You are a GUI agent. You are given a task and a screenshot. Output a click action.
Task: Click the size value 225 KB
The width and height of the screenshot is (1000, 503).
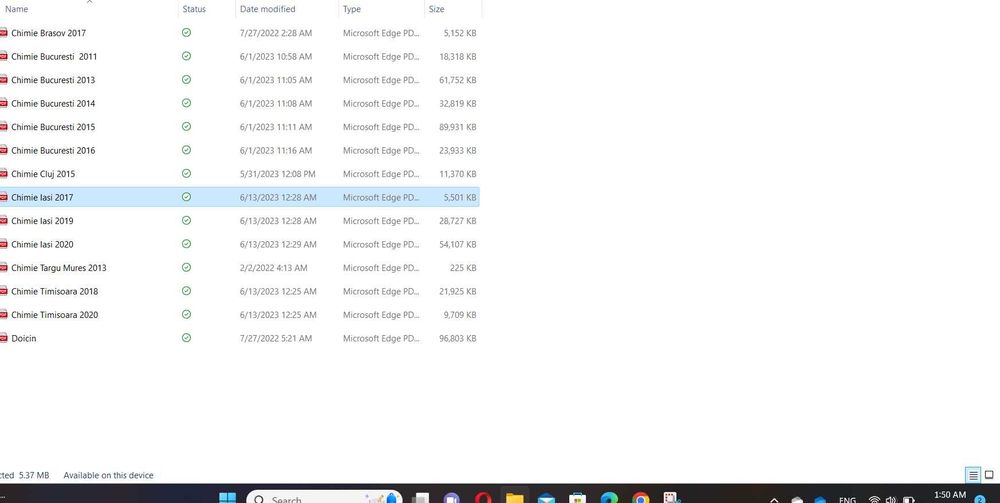tap(463, 268)
